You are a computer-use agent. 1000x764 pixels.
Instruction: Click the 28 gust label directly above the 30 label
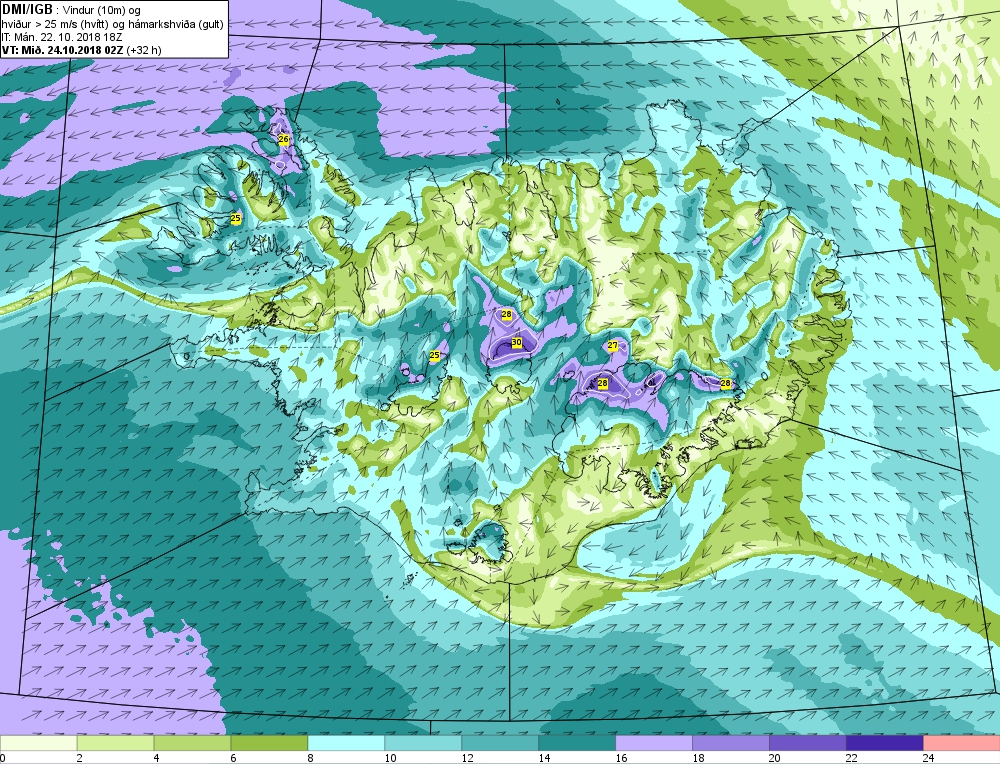[506, 314]
